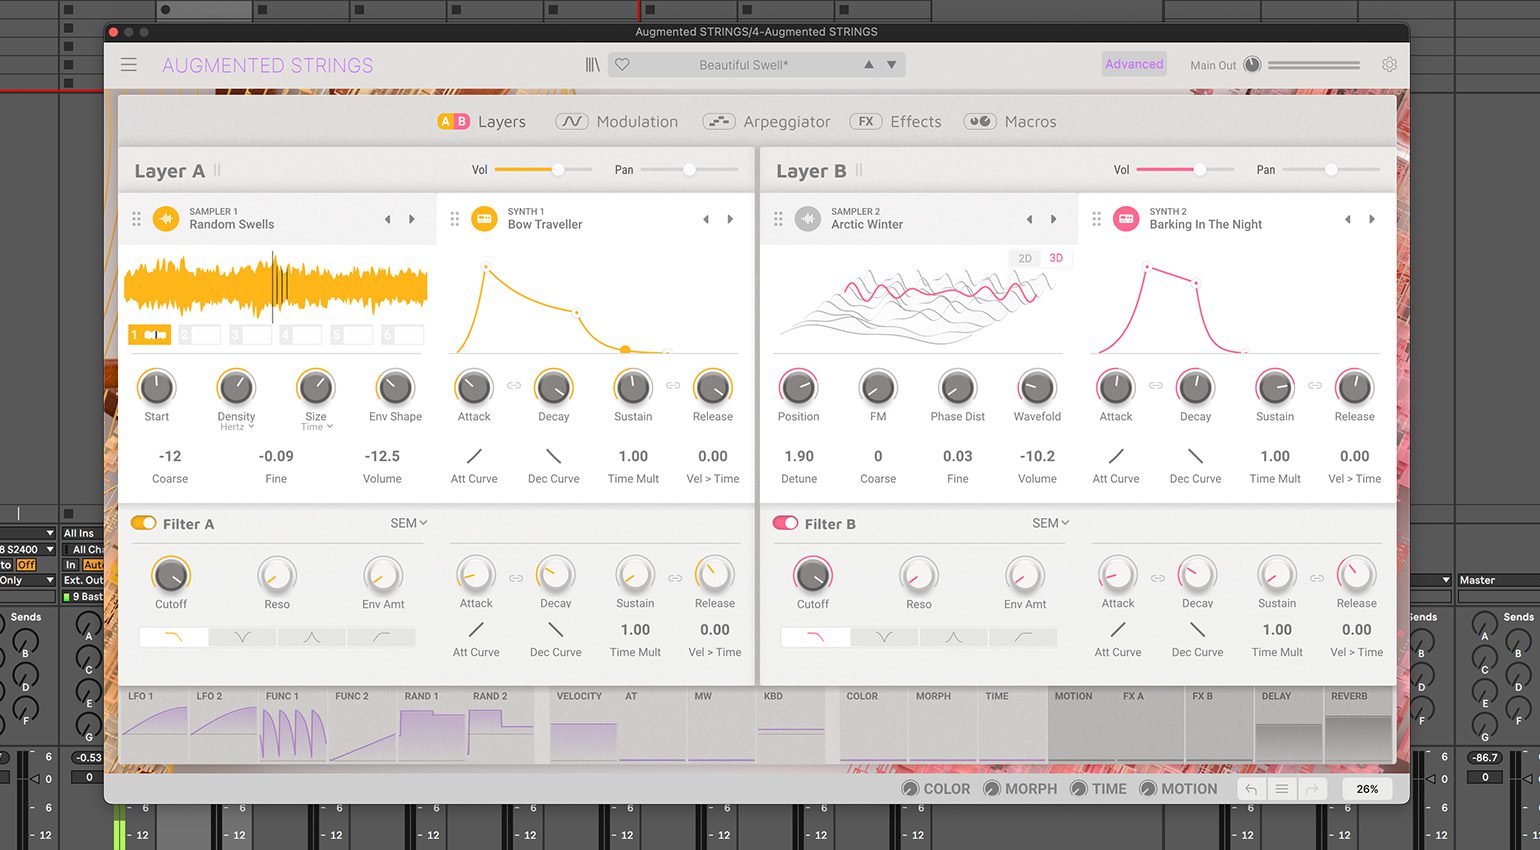Viewport: 1540px width, 850px height.
Task: Click Layer A Attack-Decay link icon
Action: [x=514, y=386]
